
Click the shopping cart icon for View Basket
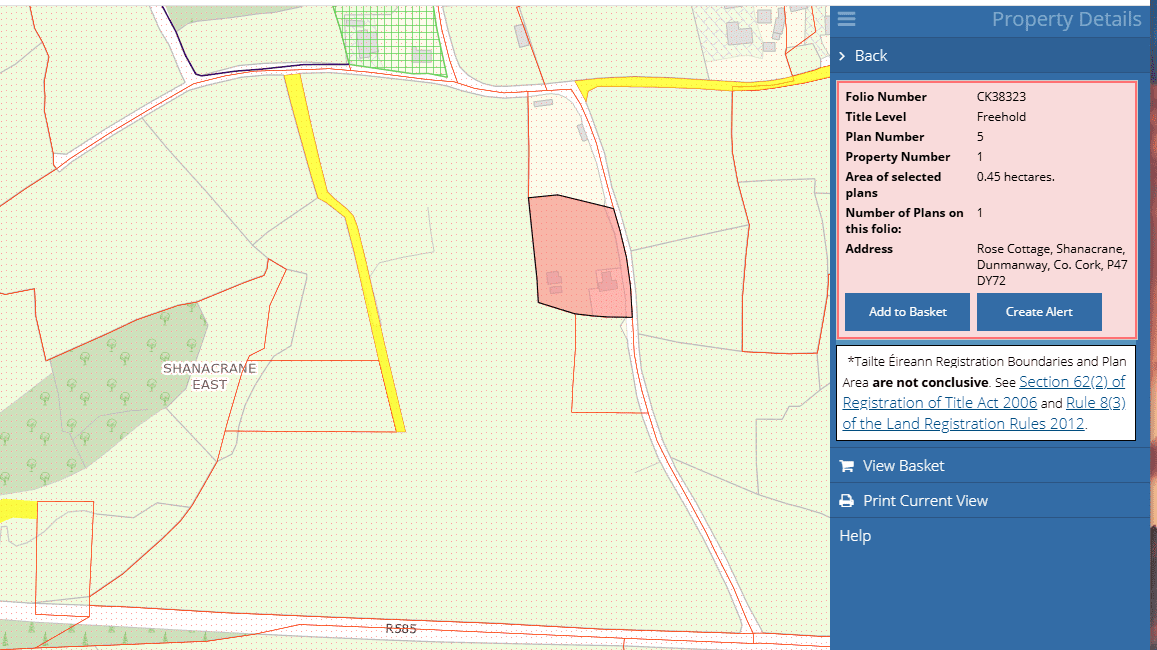click(846, 466)
